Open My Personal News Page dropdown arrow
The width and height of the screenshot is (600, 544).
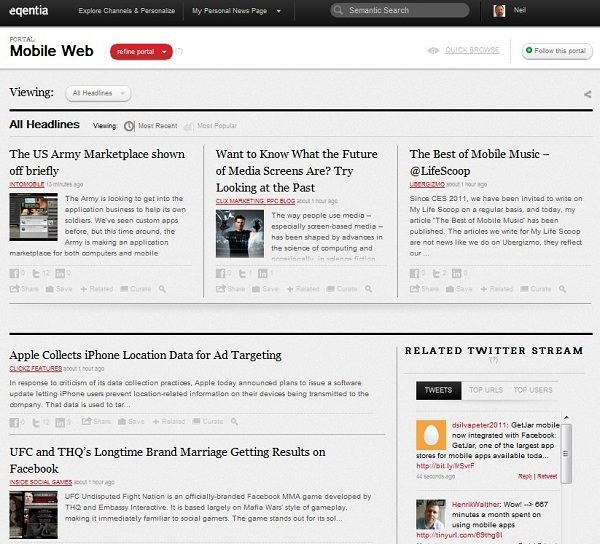point(279,11)
